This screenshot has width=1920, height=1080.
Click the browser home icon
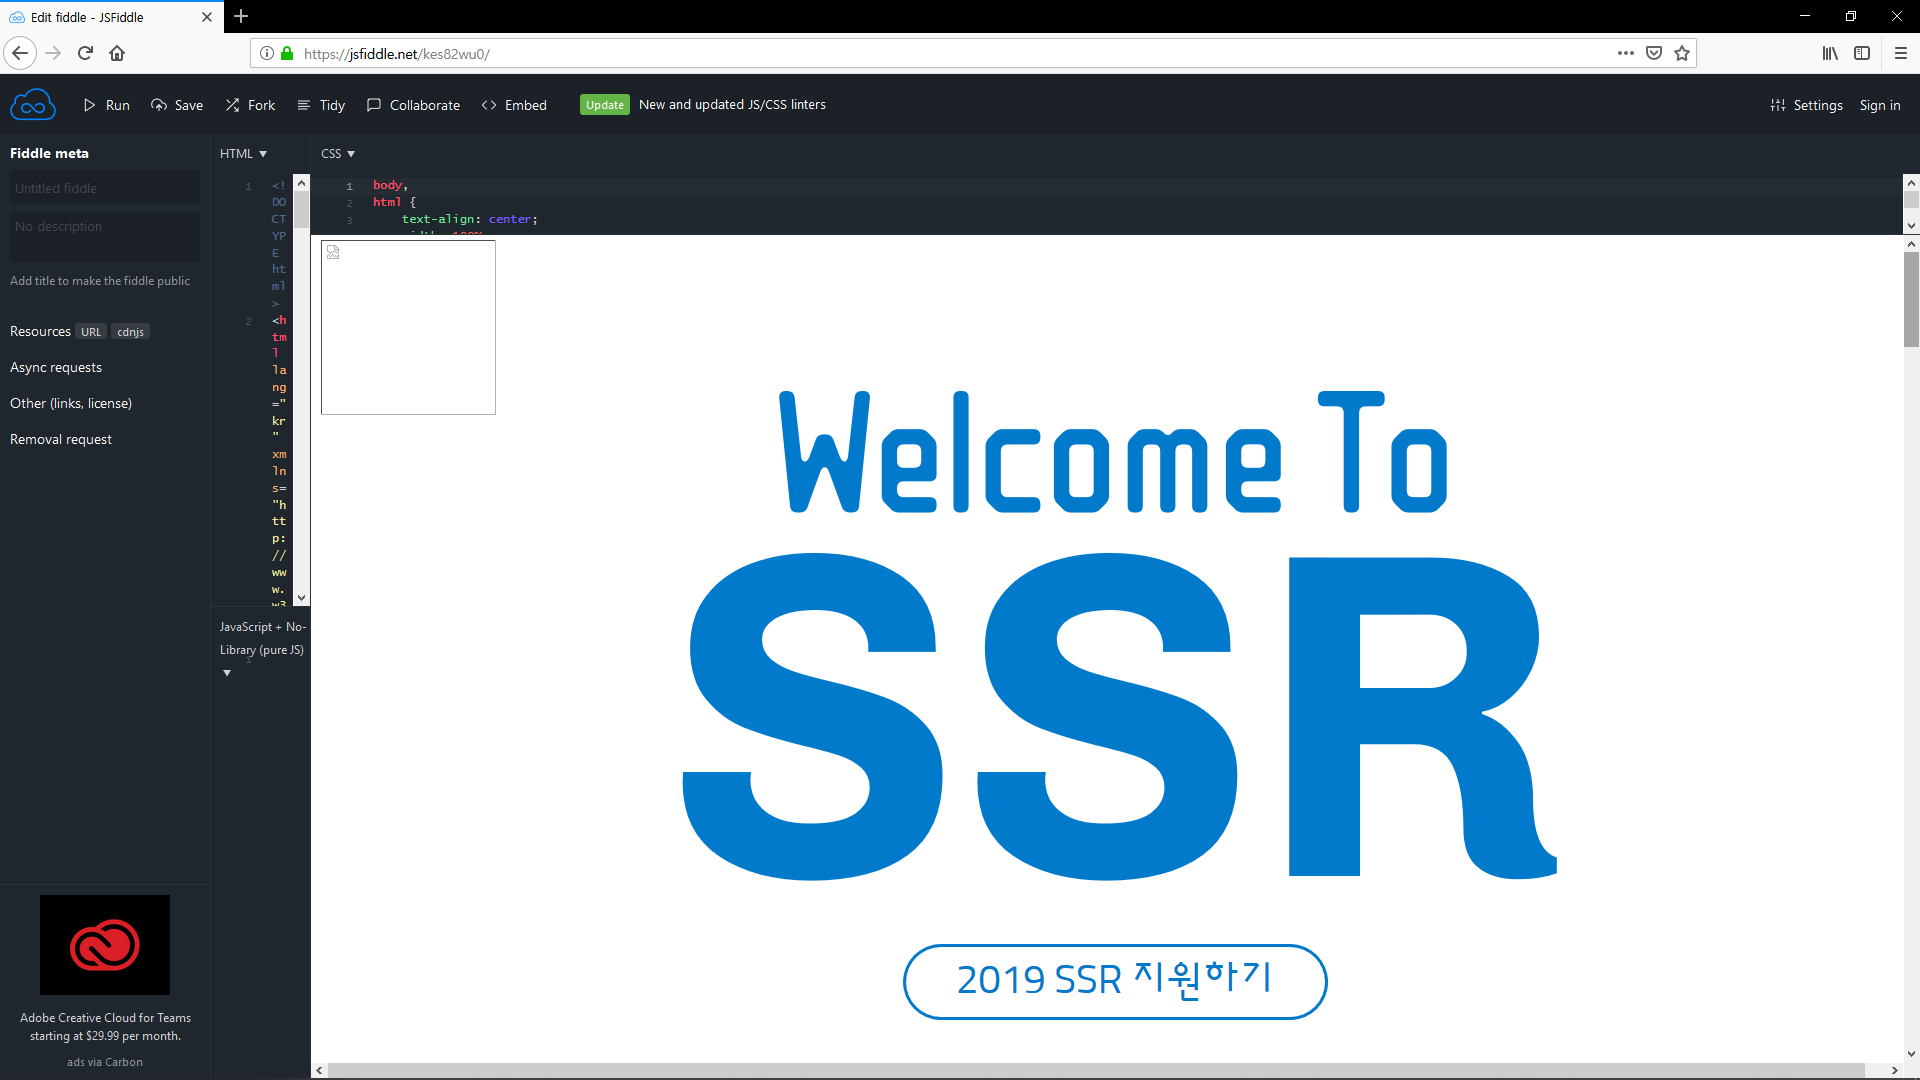[117, 53]
